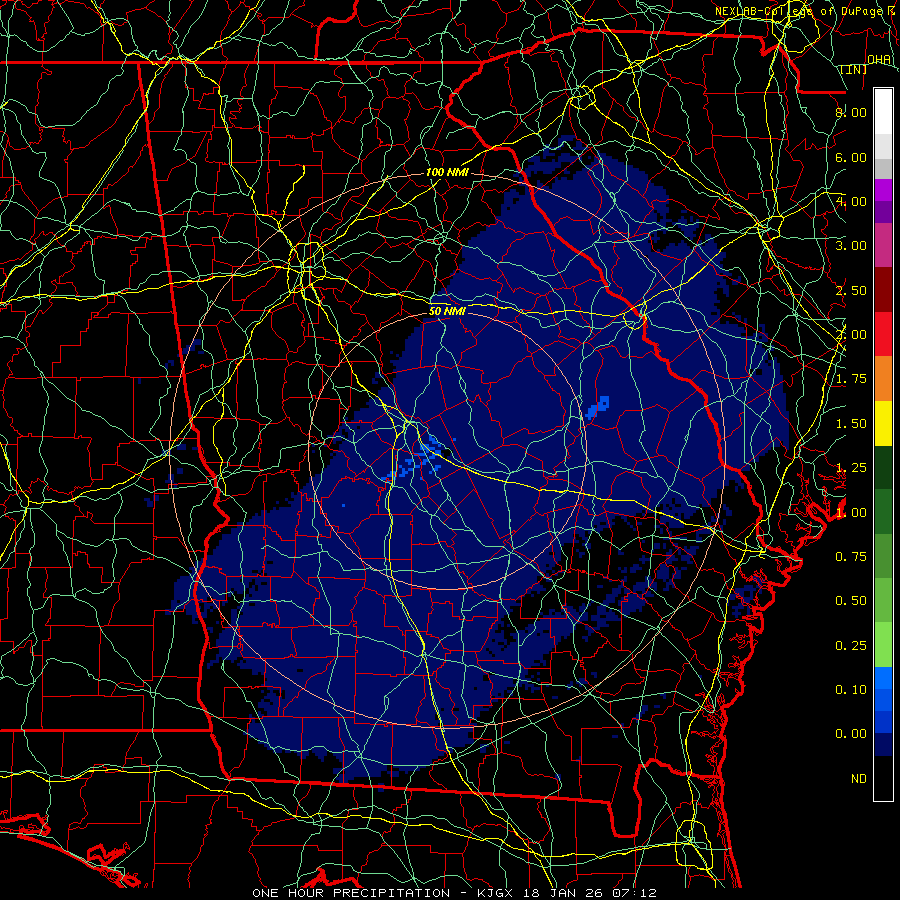This screenshot has height=900, width=900.
Task: Select the 0.25 scale label
Action: 851,646
